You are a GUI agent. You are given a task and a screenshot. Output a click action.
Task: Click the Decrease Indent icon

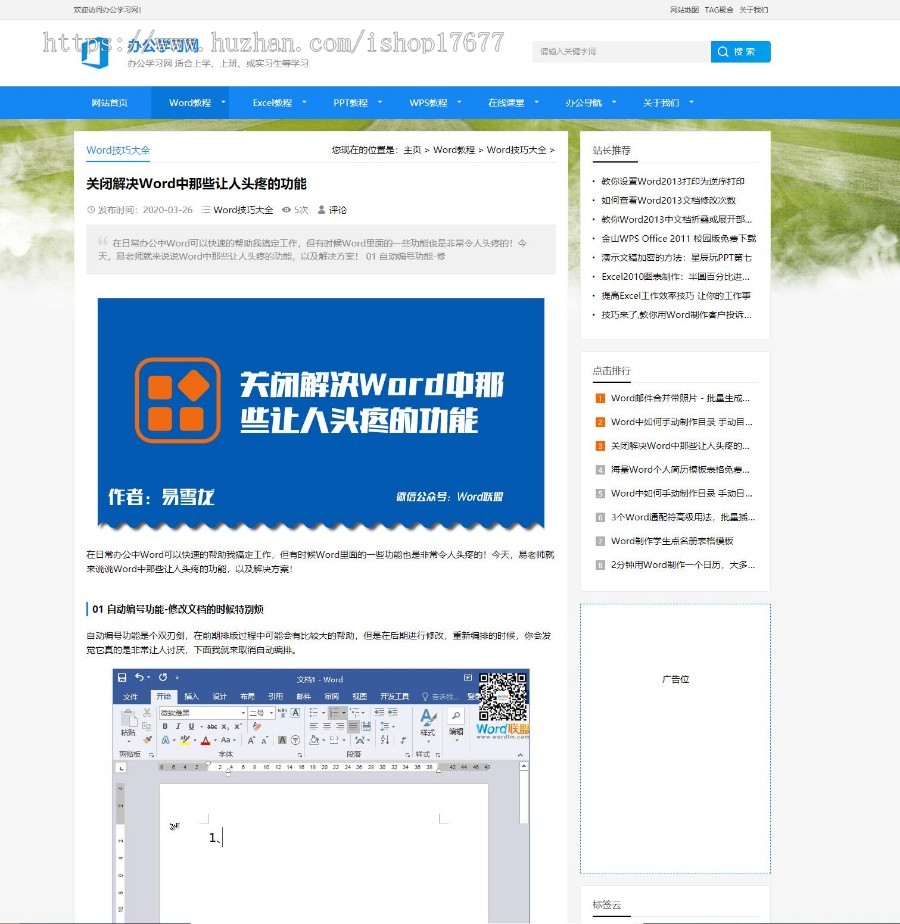(379, 712)
